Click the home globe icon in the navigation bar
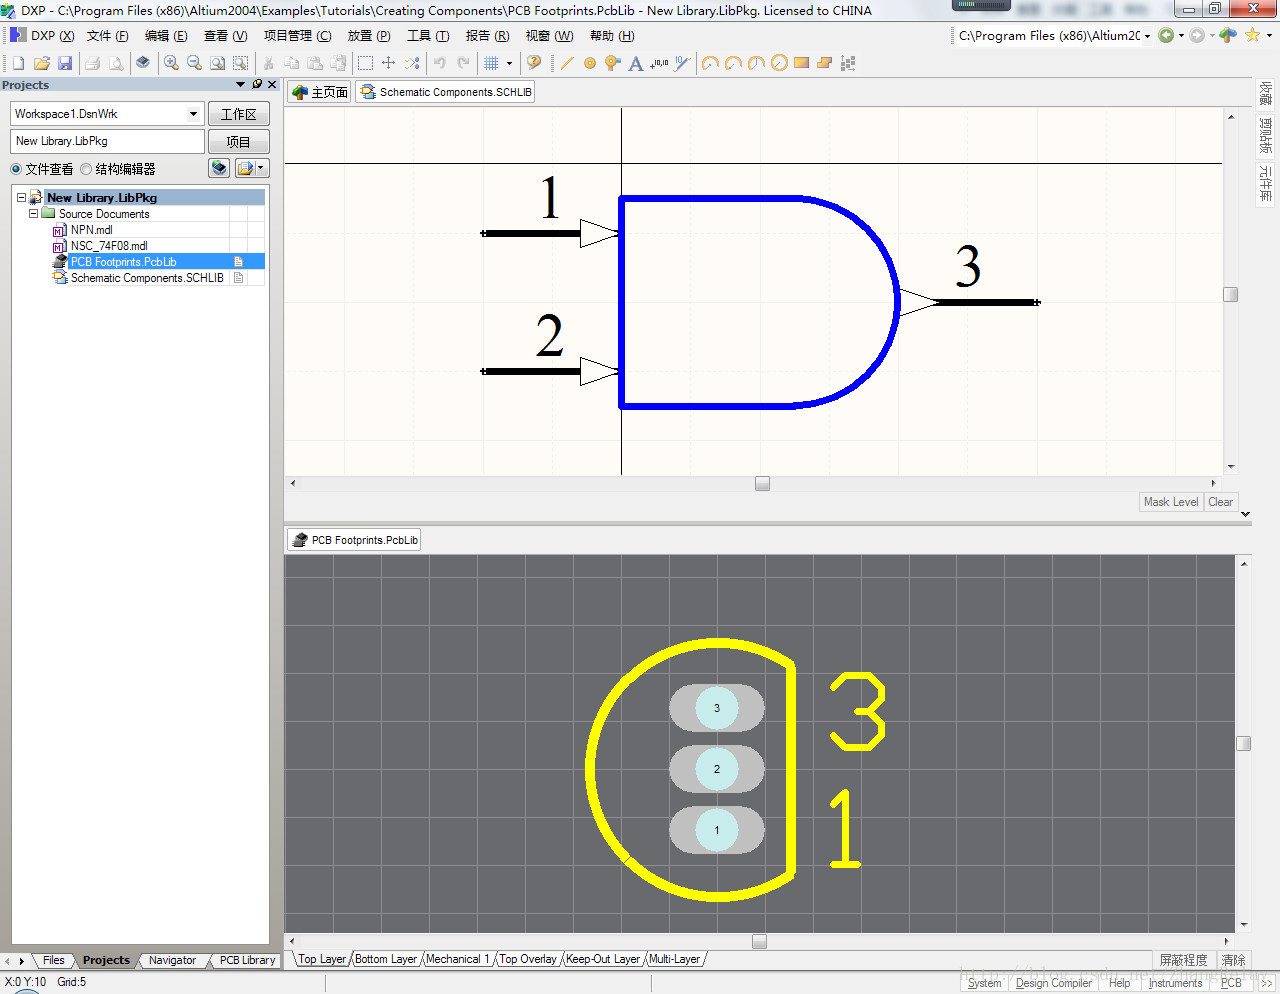Image resolution: width=1280 pixels, height=994 pixels. [x=1228, y=36]
